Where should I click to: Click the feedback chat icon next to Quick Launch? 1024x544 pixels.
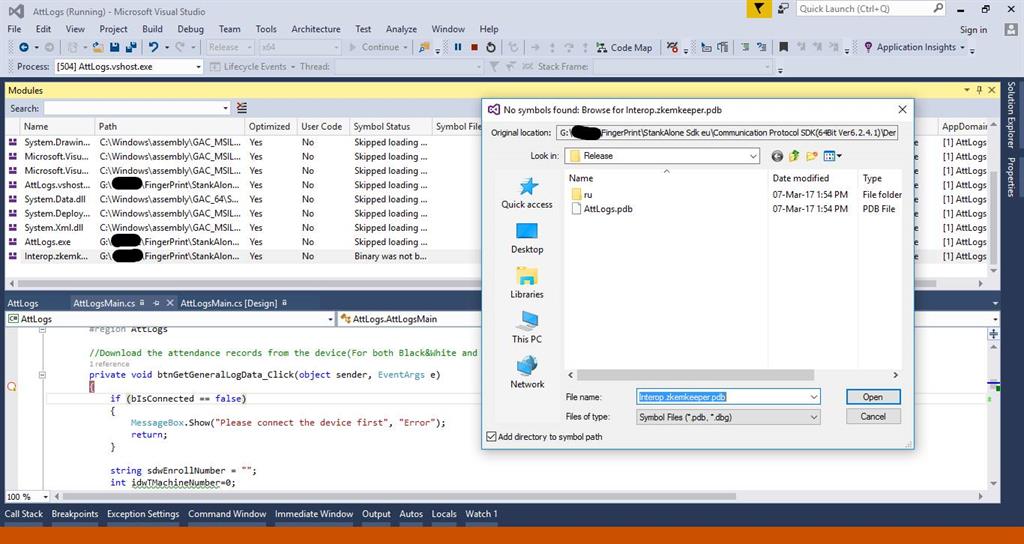pos(784,8)
